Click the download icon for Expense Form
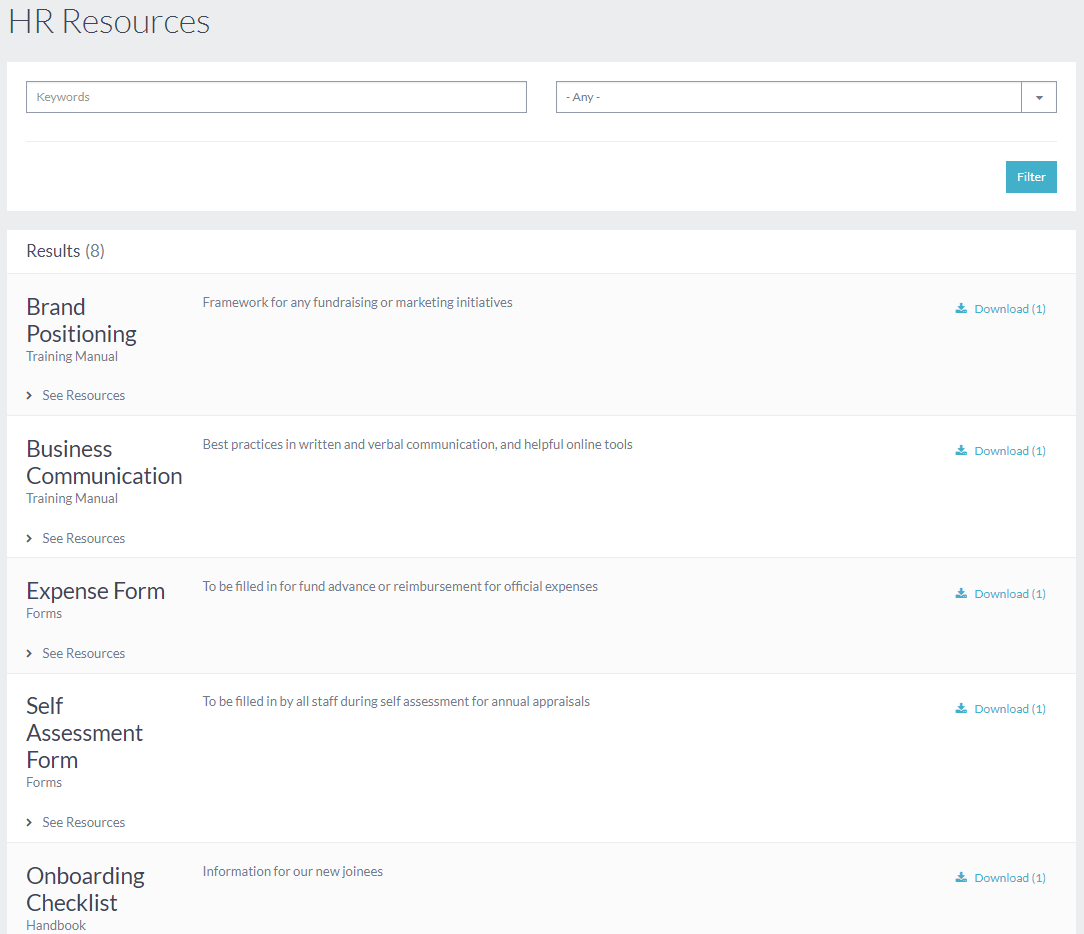This screenshot has height=934, width=1084. (x=961, y=593)
